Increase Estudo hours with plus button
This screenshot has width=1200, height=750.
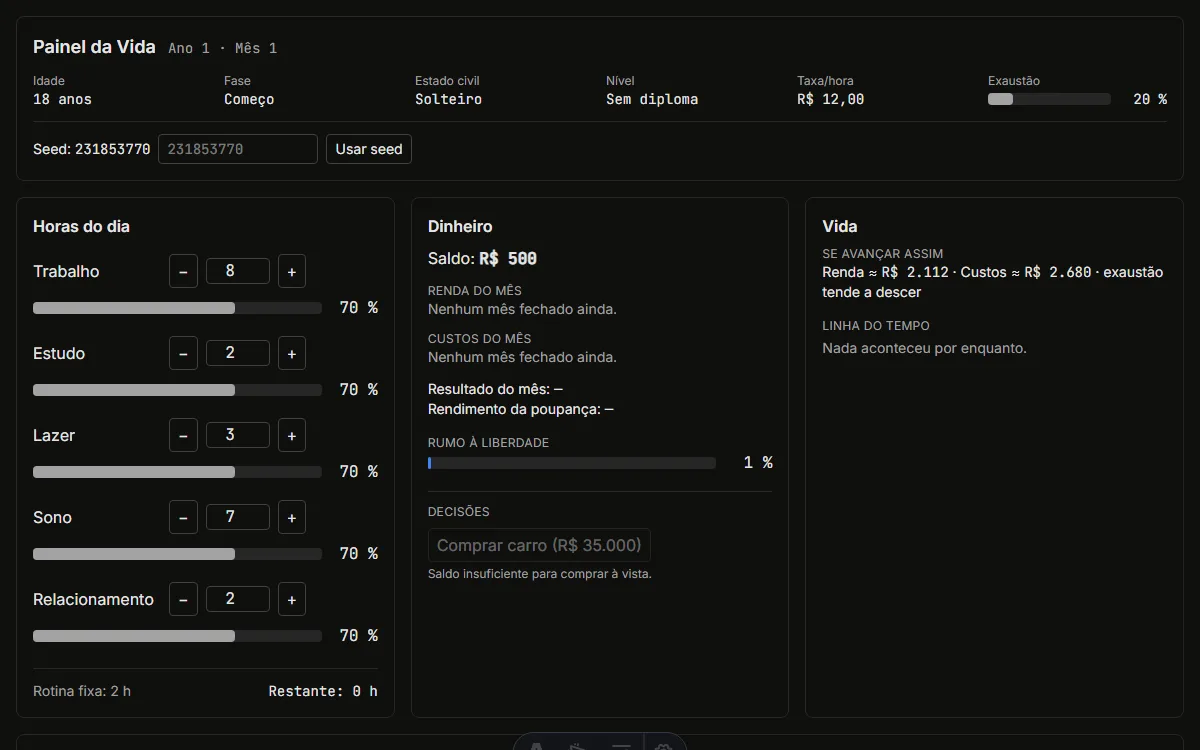pyautogui.click(x=292, y=353)
